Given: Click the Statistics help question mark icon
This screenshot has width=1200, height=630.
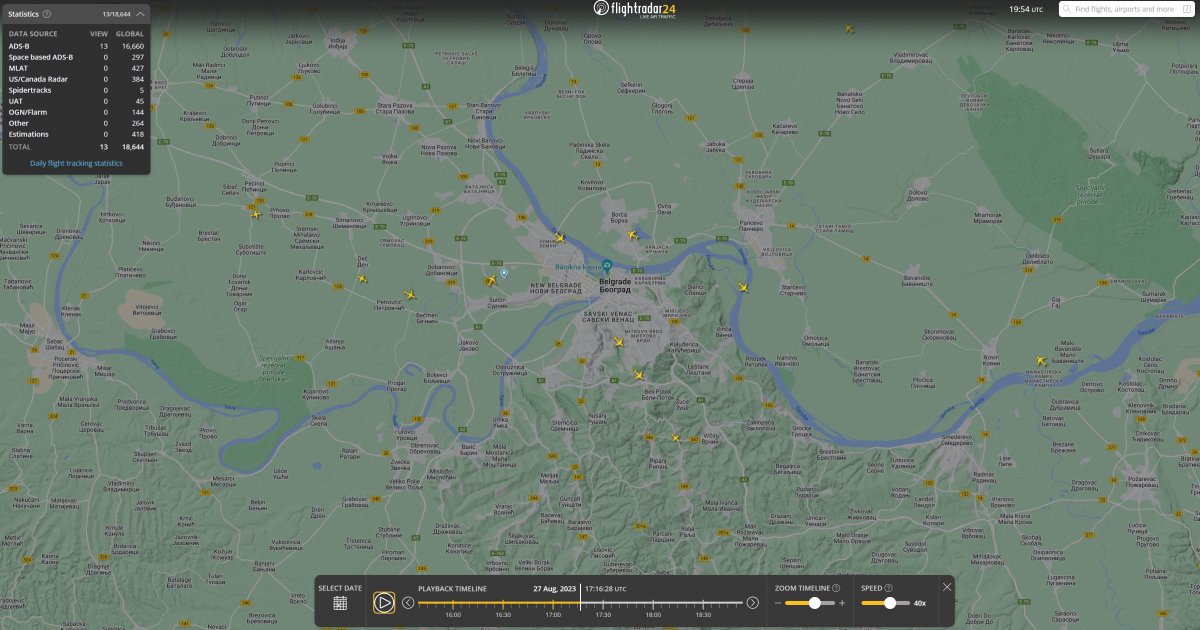Looking at the screenshot, I should point(47,14).
